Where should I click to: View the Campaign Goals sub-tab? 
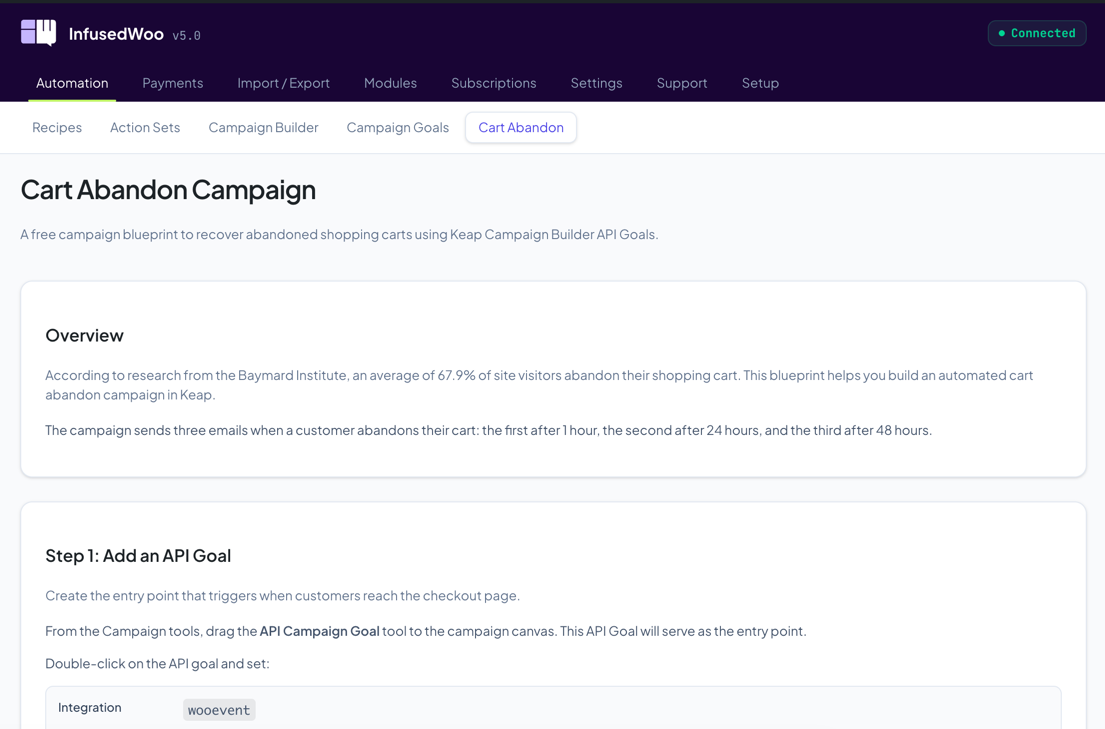(397, 127)
